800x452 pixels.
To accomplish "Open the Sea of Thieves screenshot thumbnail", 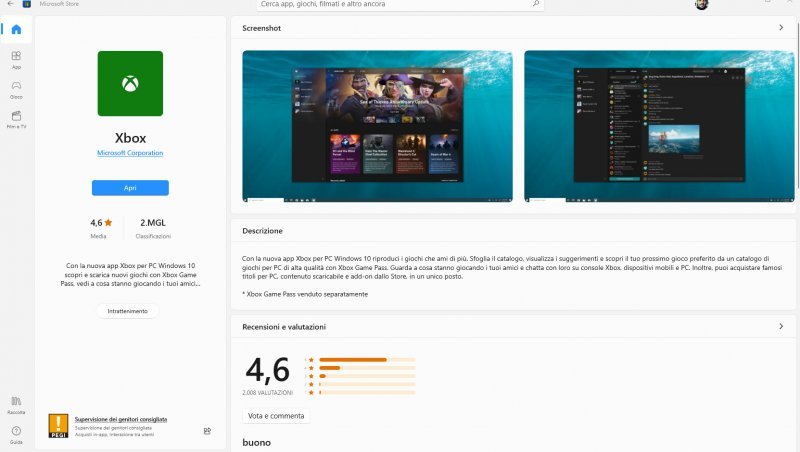I will 378,126.
